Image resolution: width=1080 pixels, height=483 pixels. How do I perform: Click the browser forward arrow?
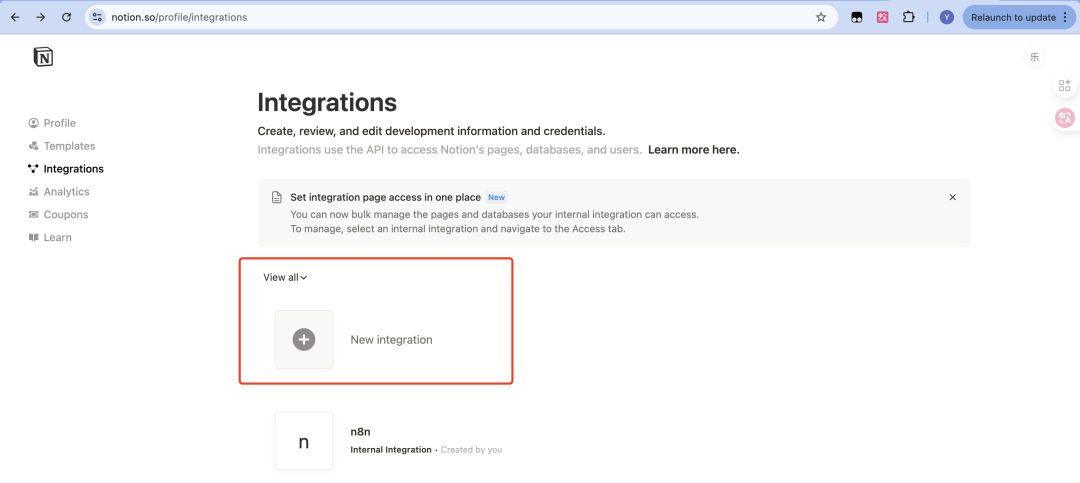pos(41,17)
